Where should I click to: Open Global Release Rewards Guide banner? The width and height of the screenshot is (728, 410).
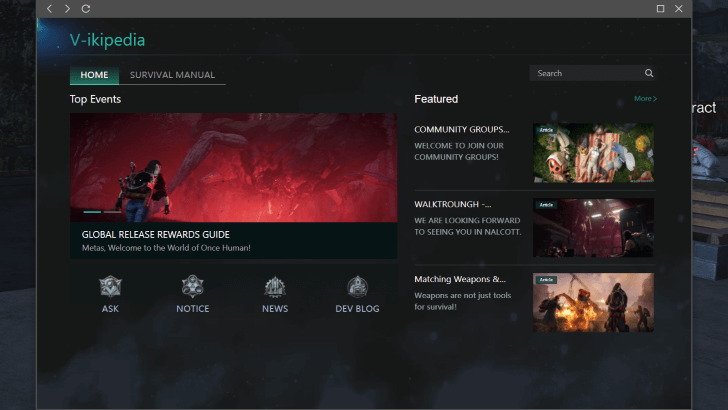point(233,167)
